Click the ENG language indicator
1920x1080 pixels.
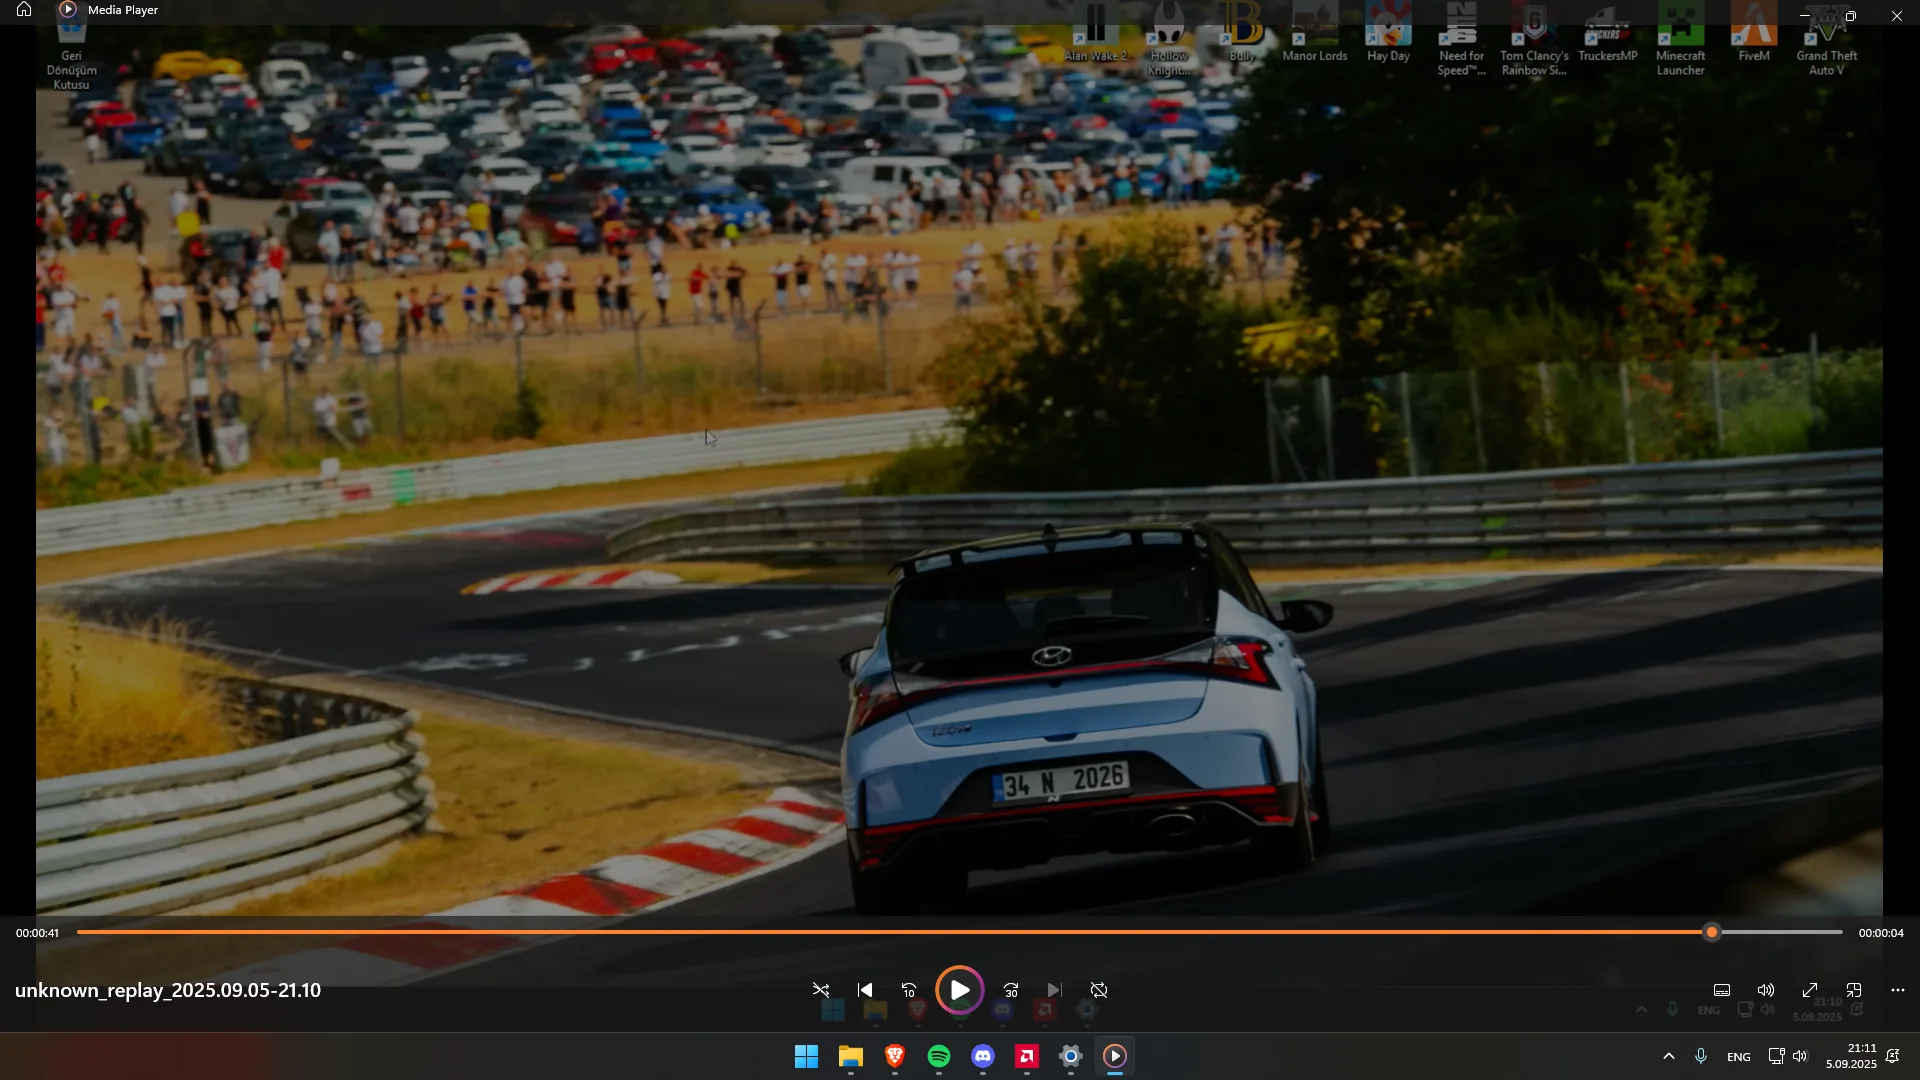tap(1739, 1057)
